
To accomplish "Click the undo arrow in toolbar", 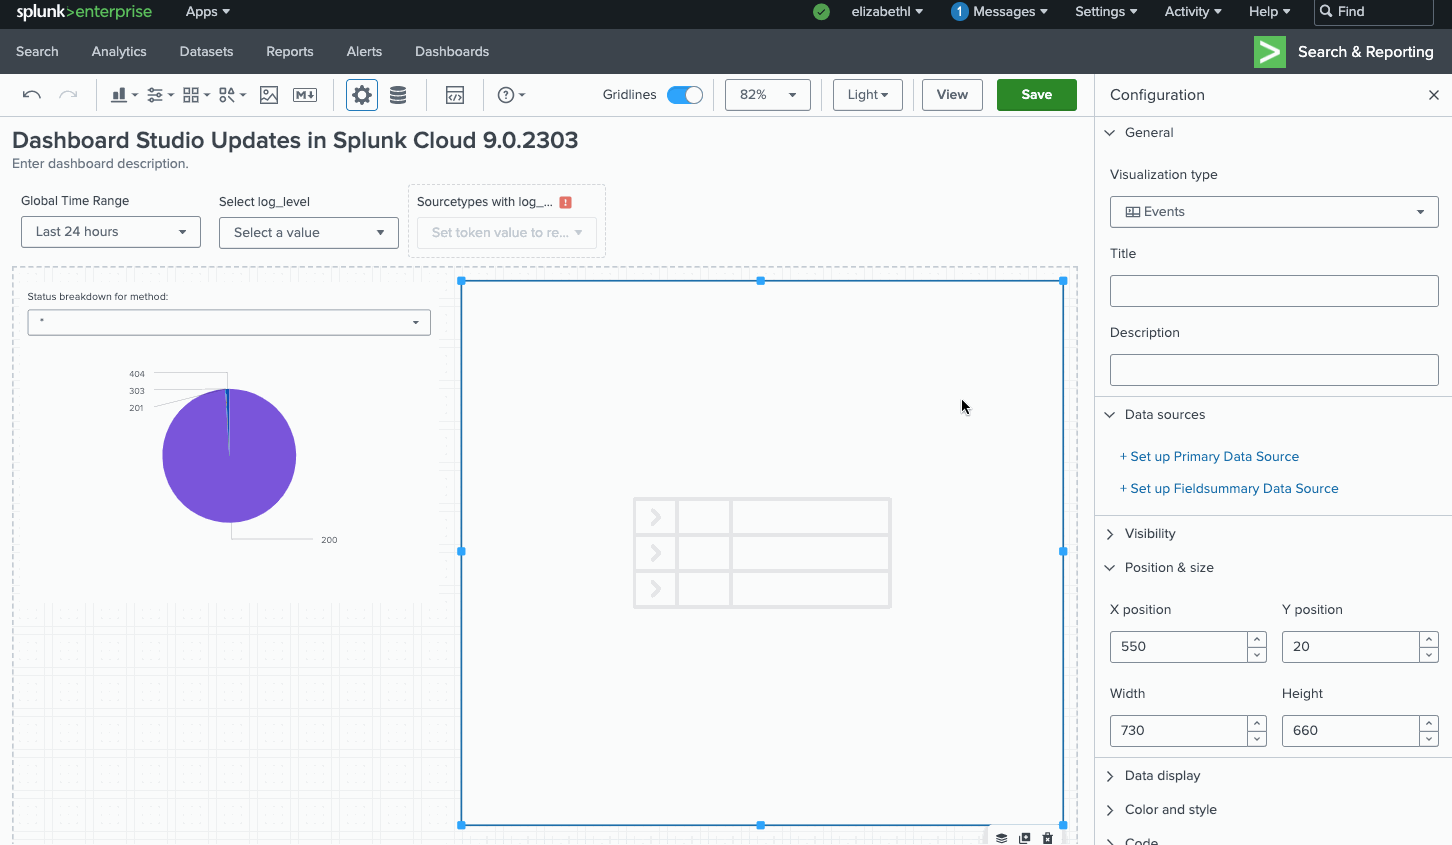I will point(31,95).
